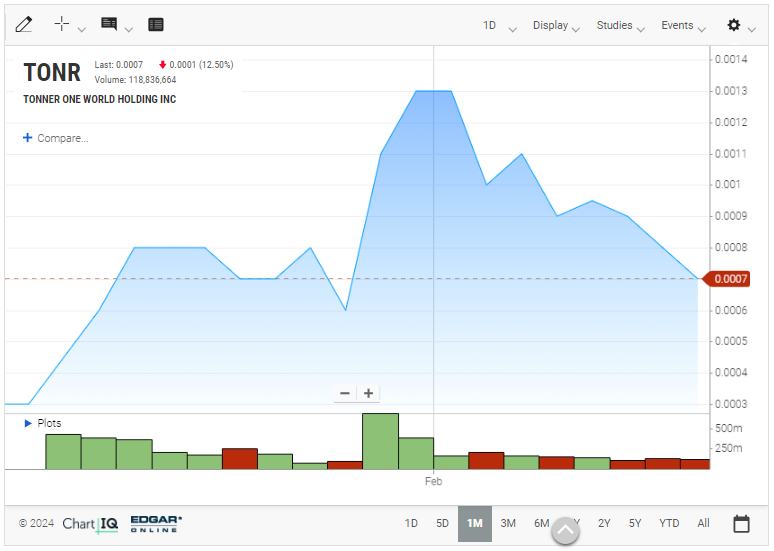This screenshot has height=551, width=774.
Task: Select the 2Y range button
Action: [604, 523]
